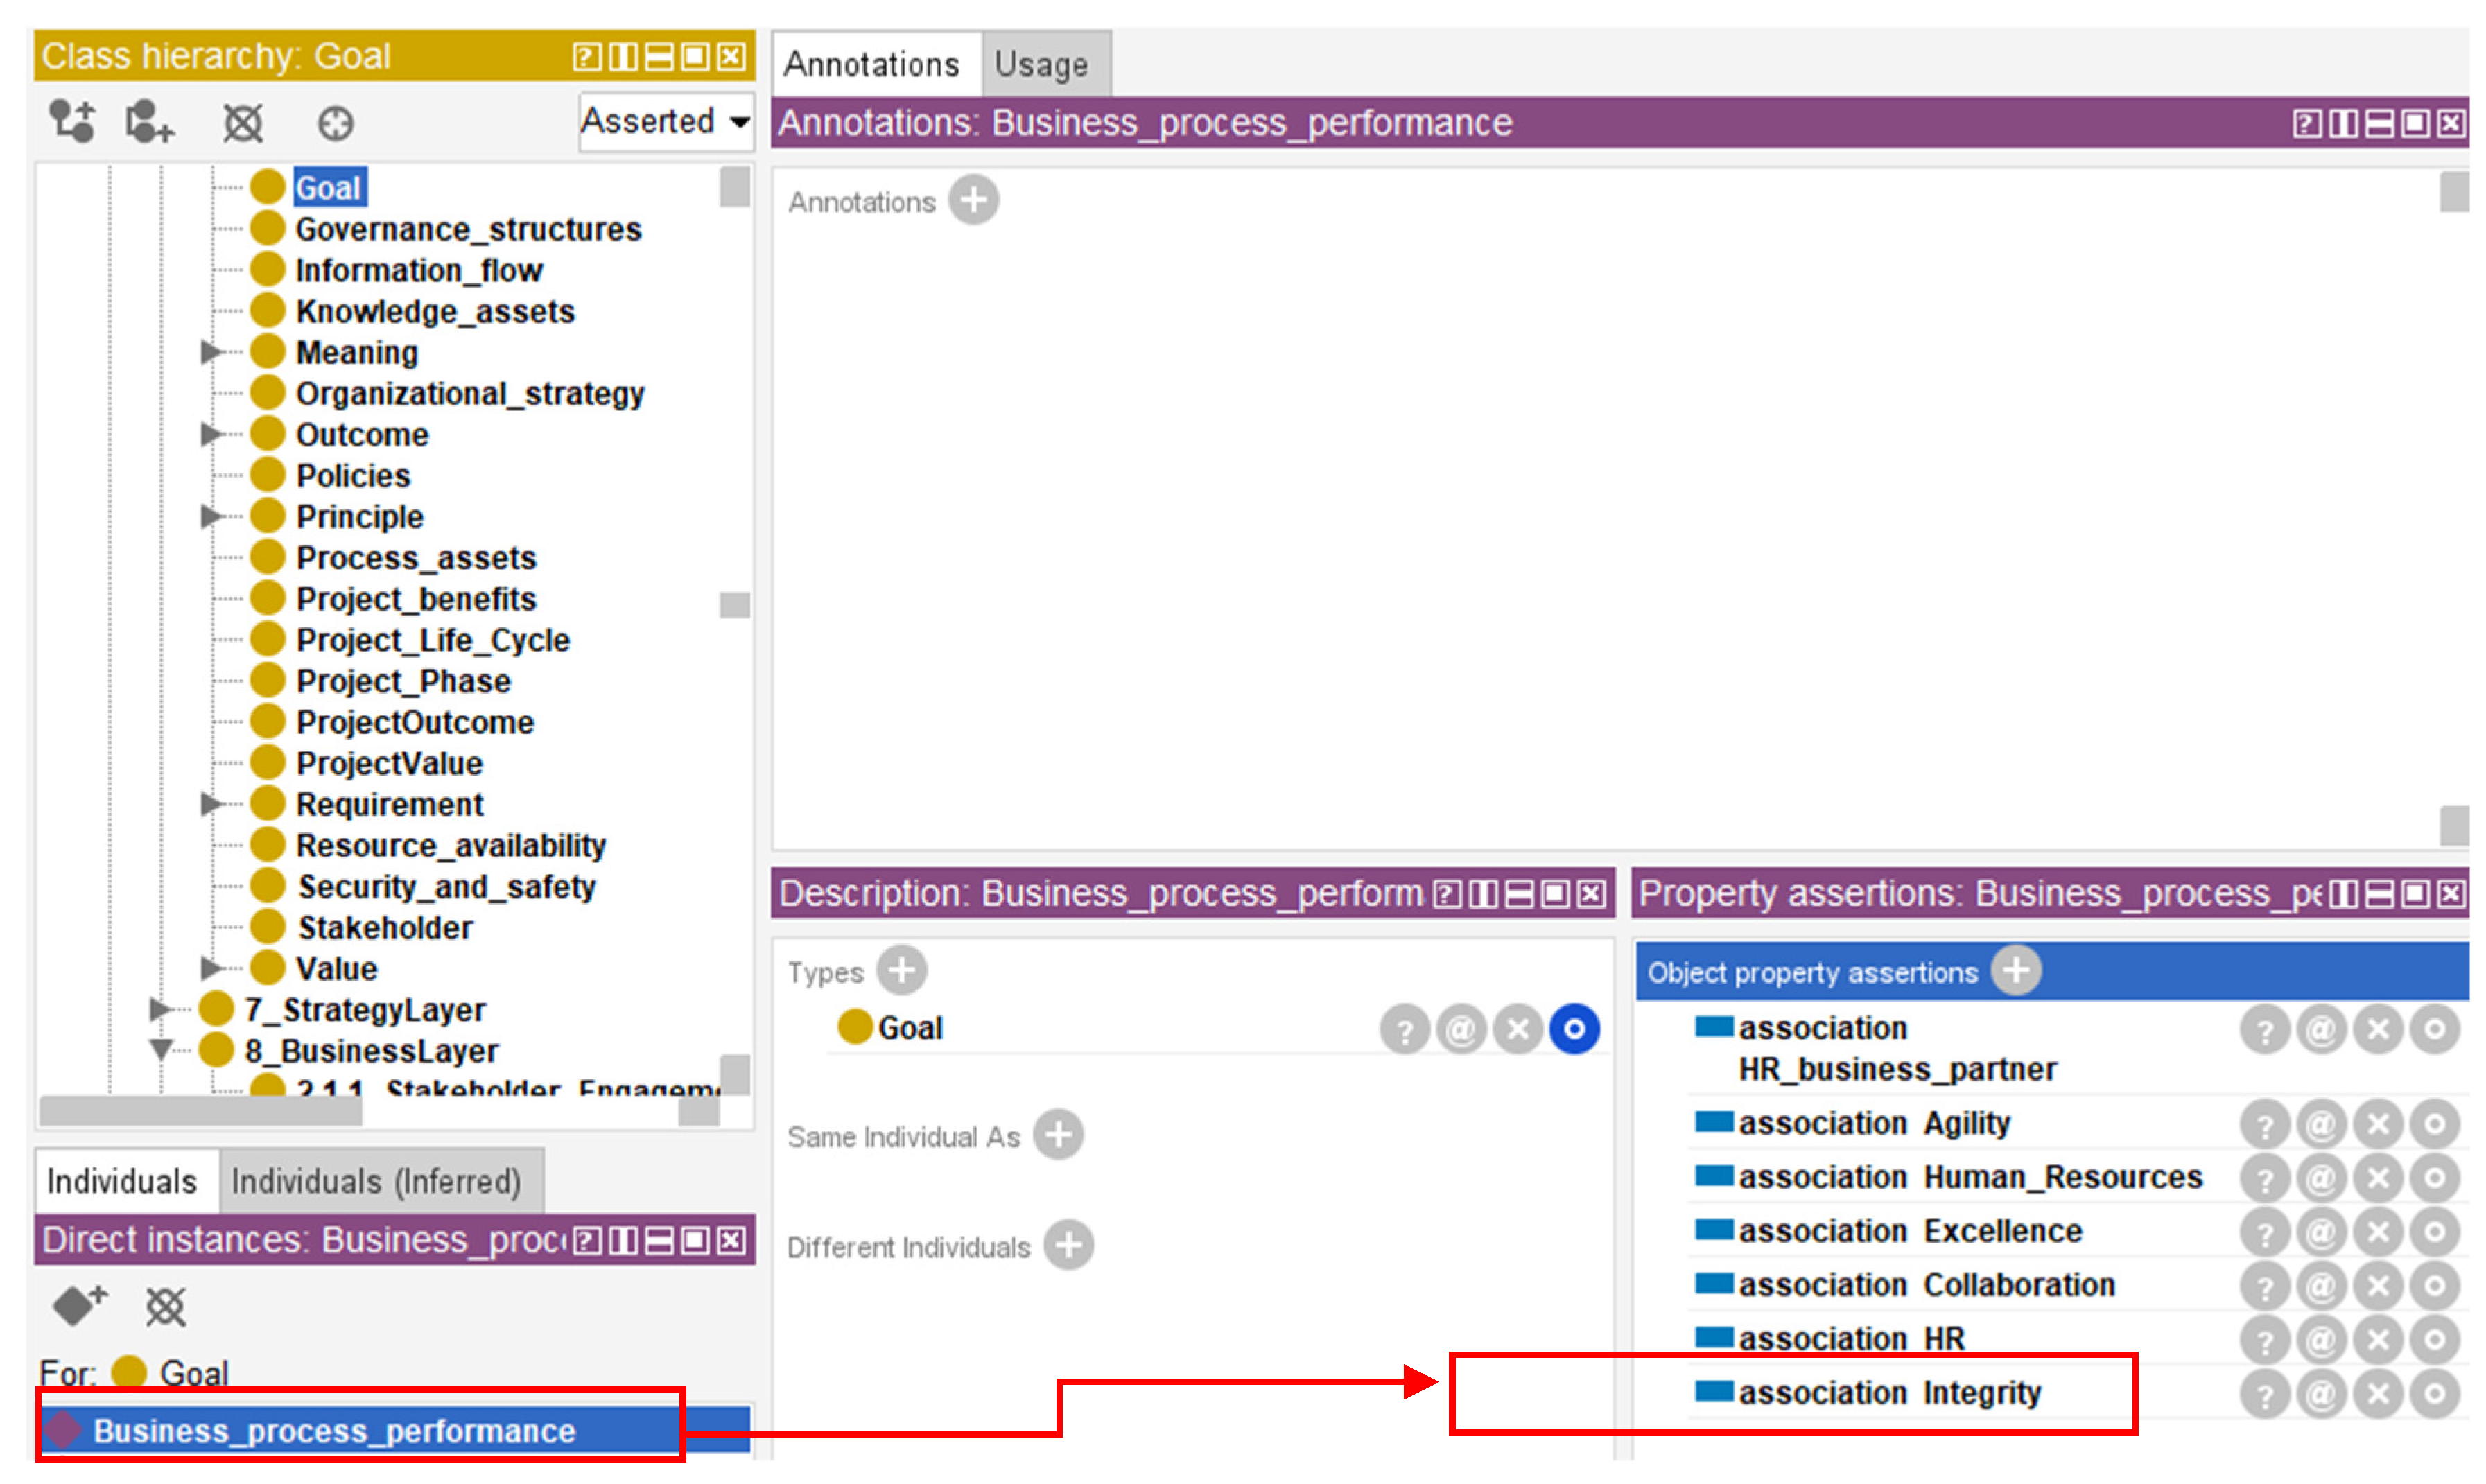Switch to the Usage tab

1041,64
